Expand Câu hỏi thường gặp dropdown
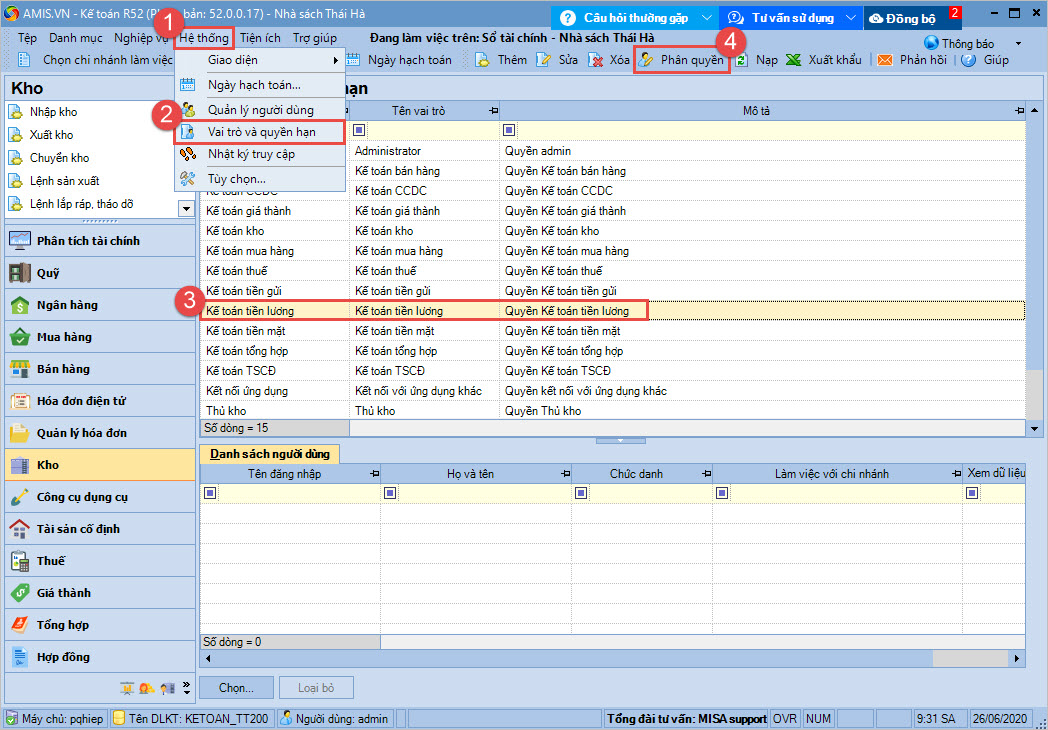 [x=707, y=17]
